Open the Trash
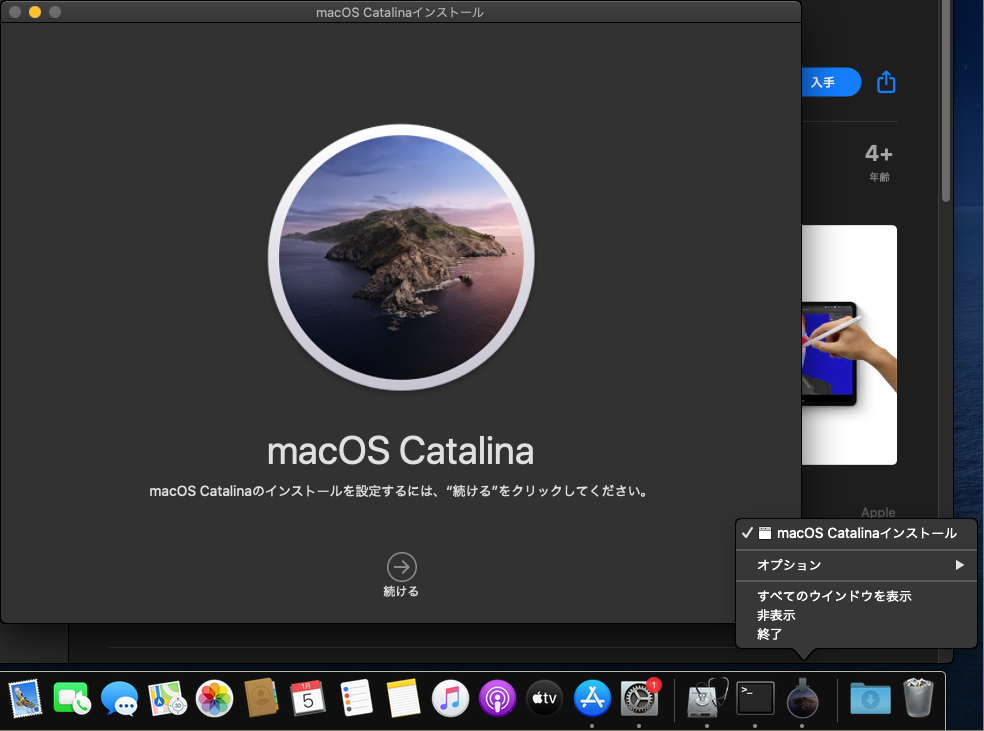This screenshot has height=731, width=984. pos(917,698)
